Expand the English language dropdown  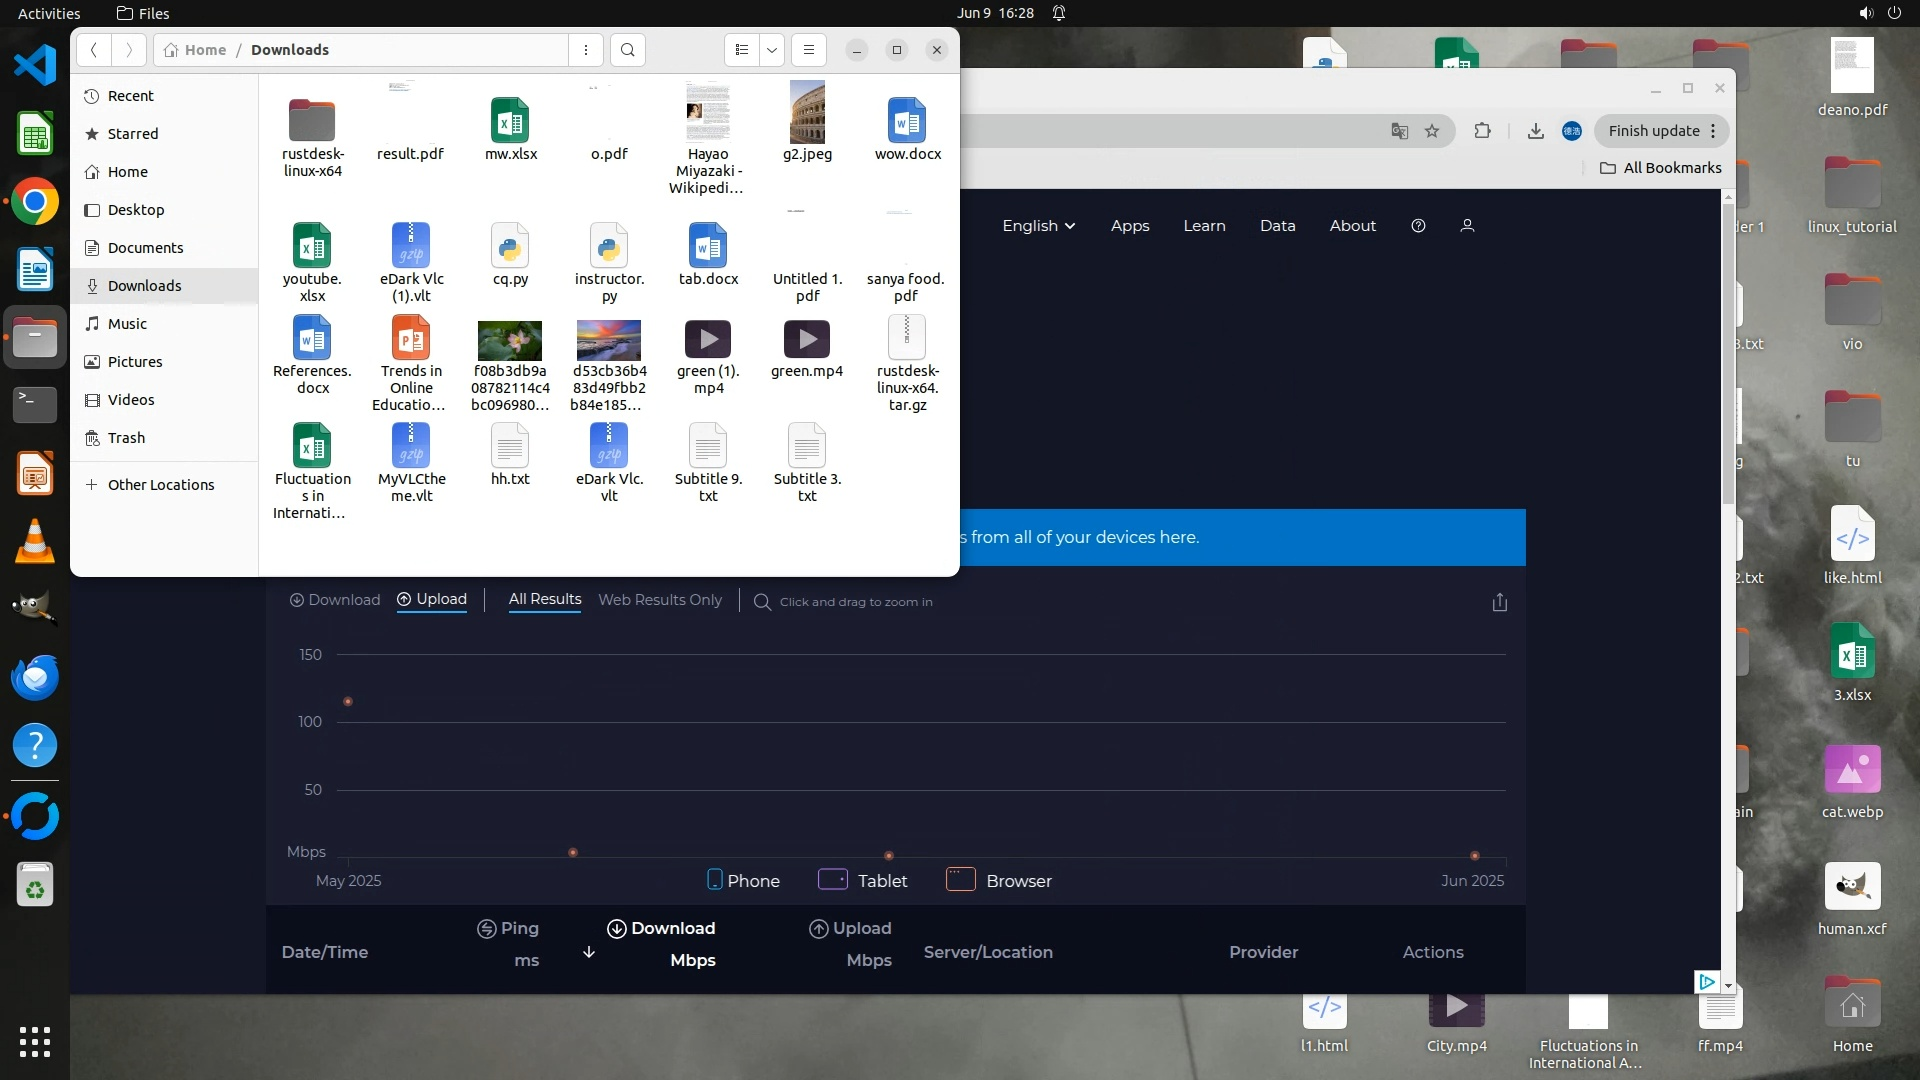pyautogui.click(x=1038, y=226)
